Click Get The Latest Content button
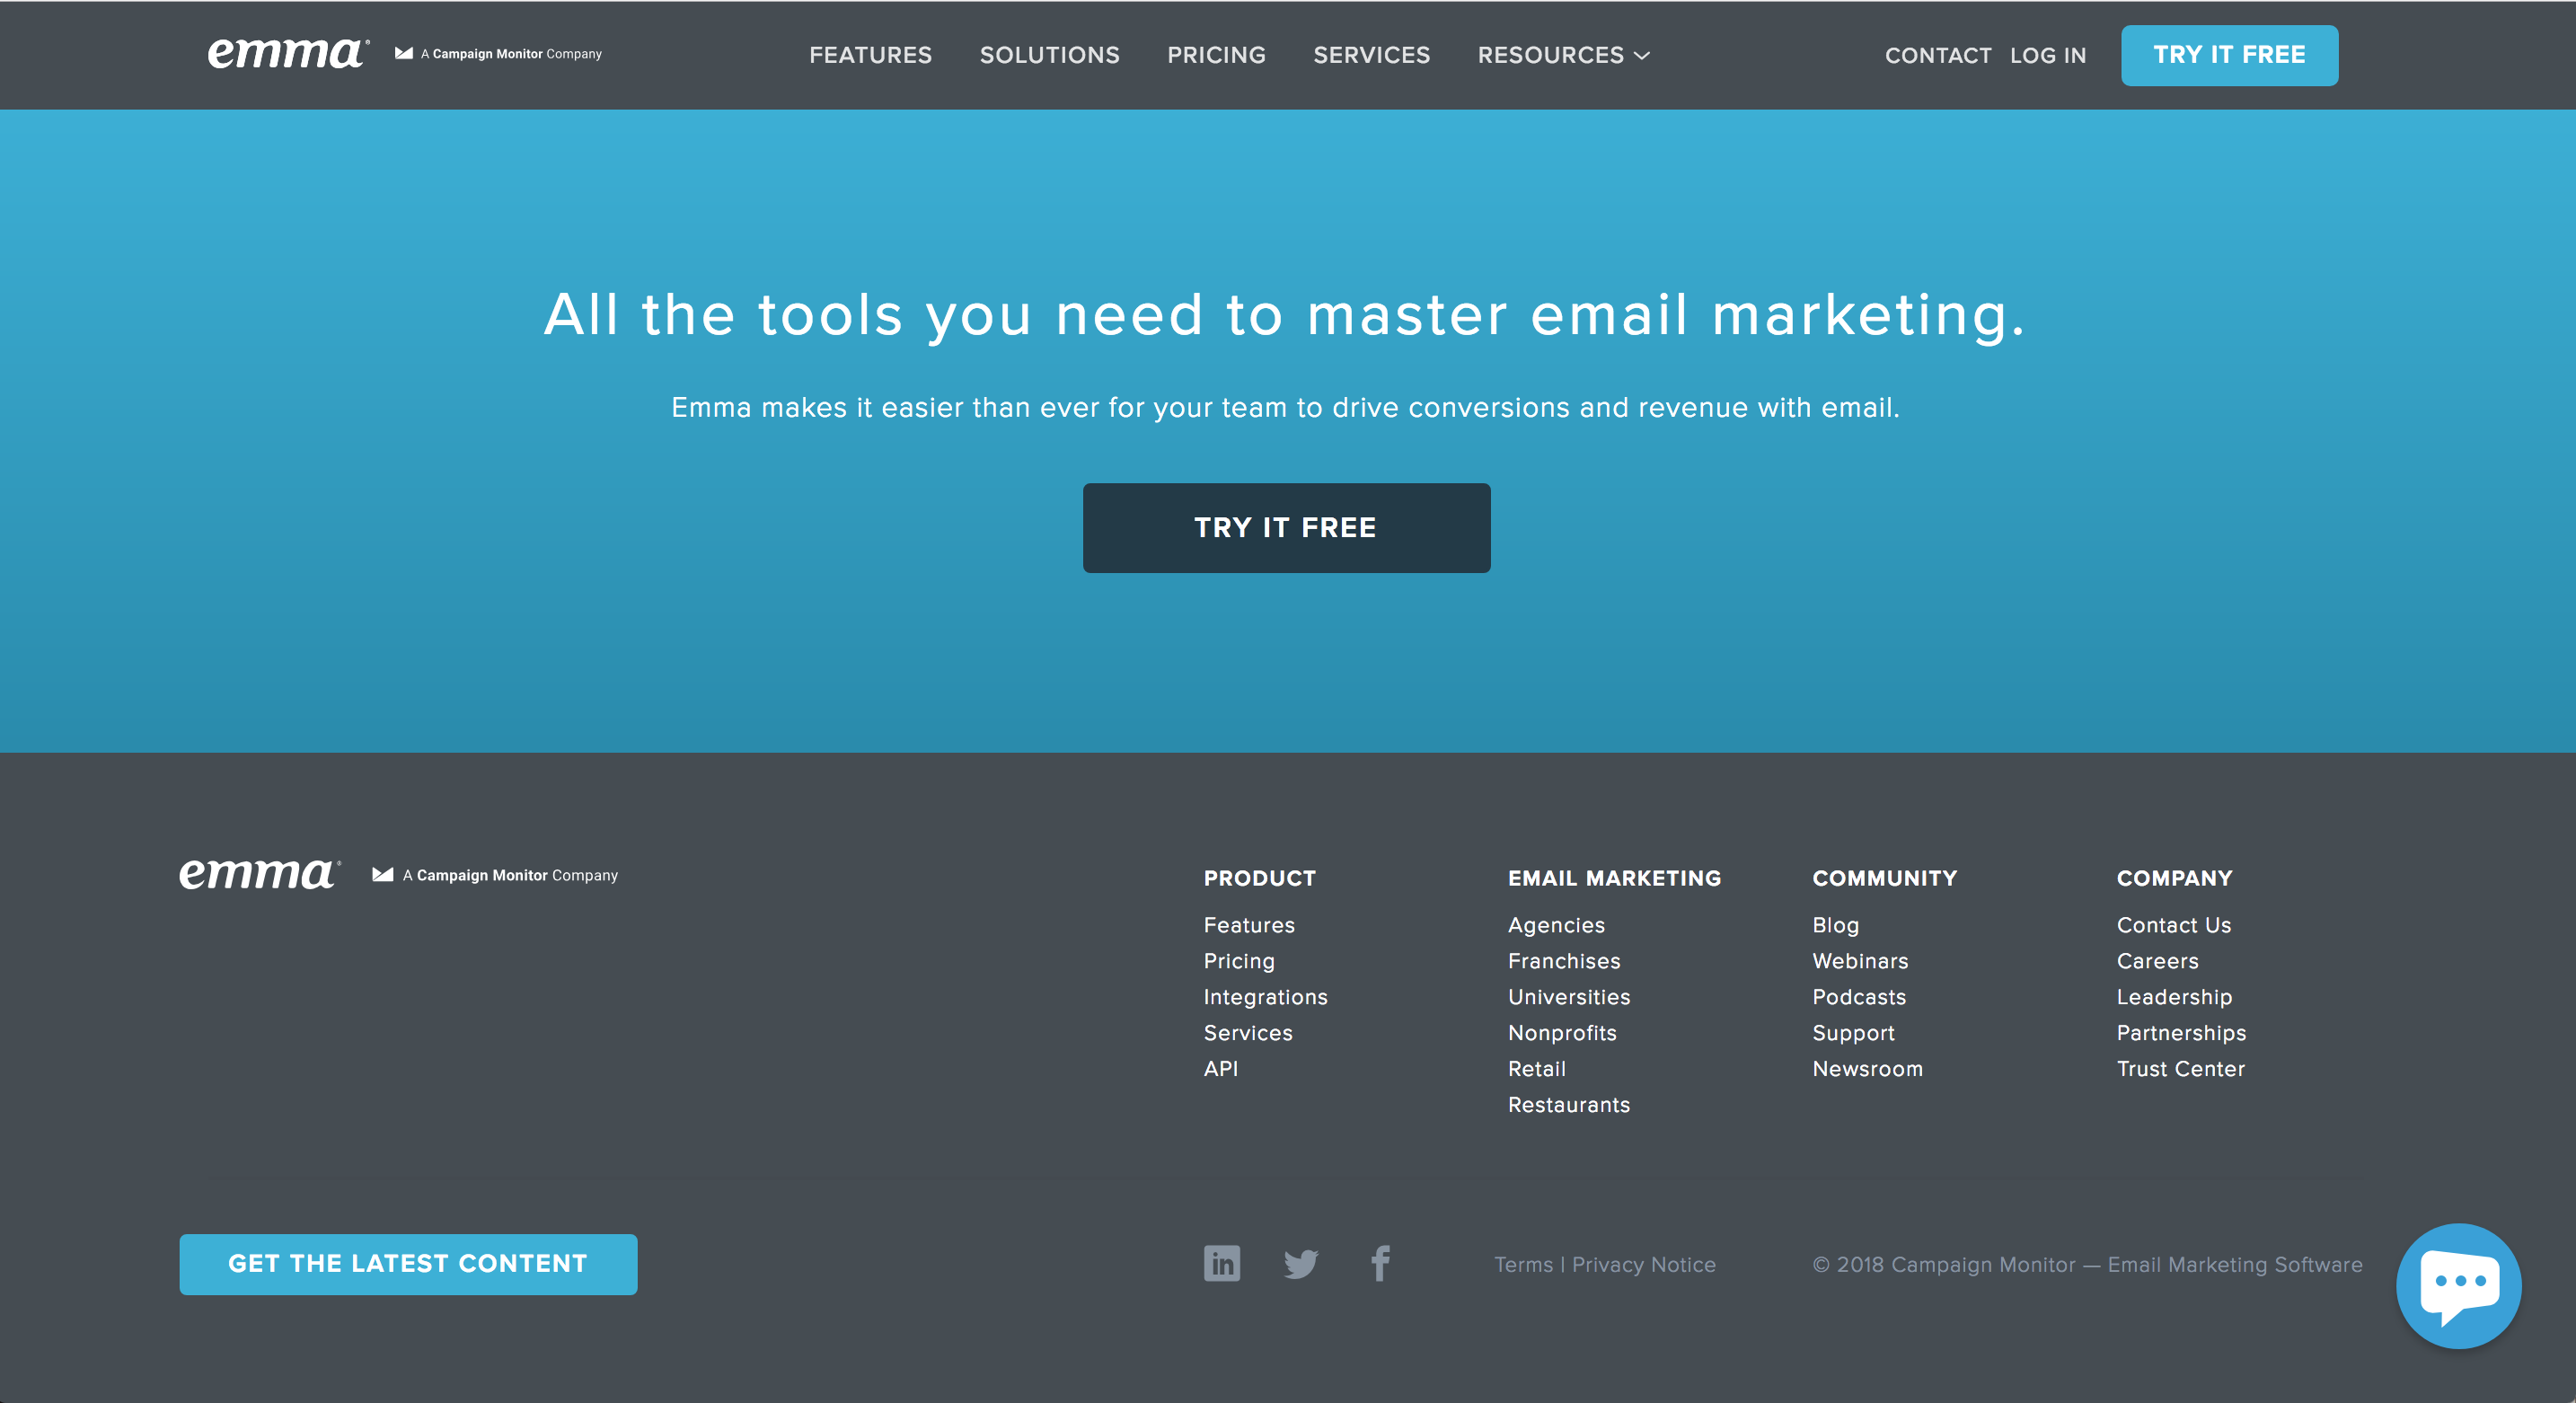The image size is (2576, 1403). 408,1264
